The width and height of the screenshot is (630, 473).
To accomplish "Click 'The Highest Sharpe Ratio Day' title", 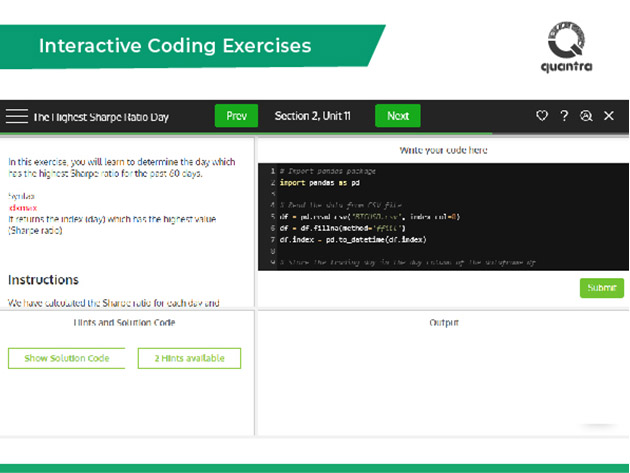I will coord(100,117).
